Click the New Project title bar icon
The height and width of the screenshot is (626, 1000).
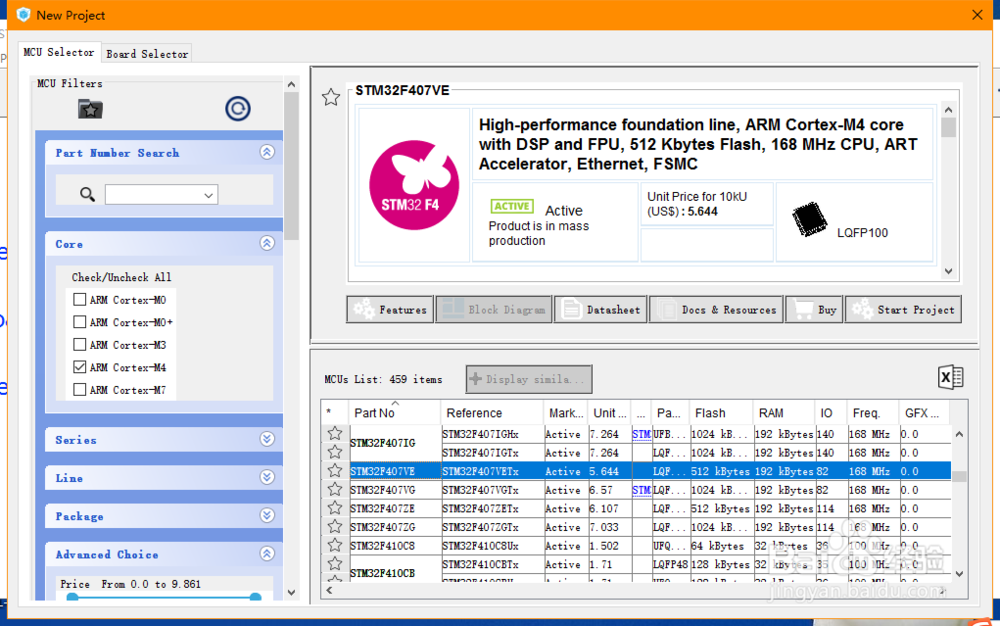[23, 15]
